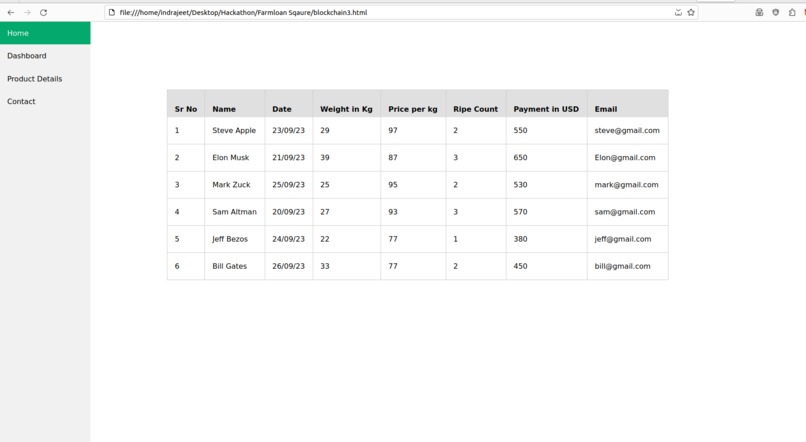Click weight 22 in Jeff Bezos row
Screen dimensions: 806x442
click(x=325, y=239)
